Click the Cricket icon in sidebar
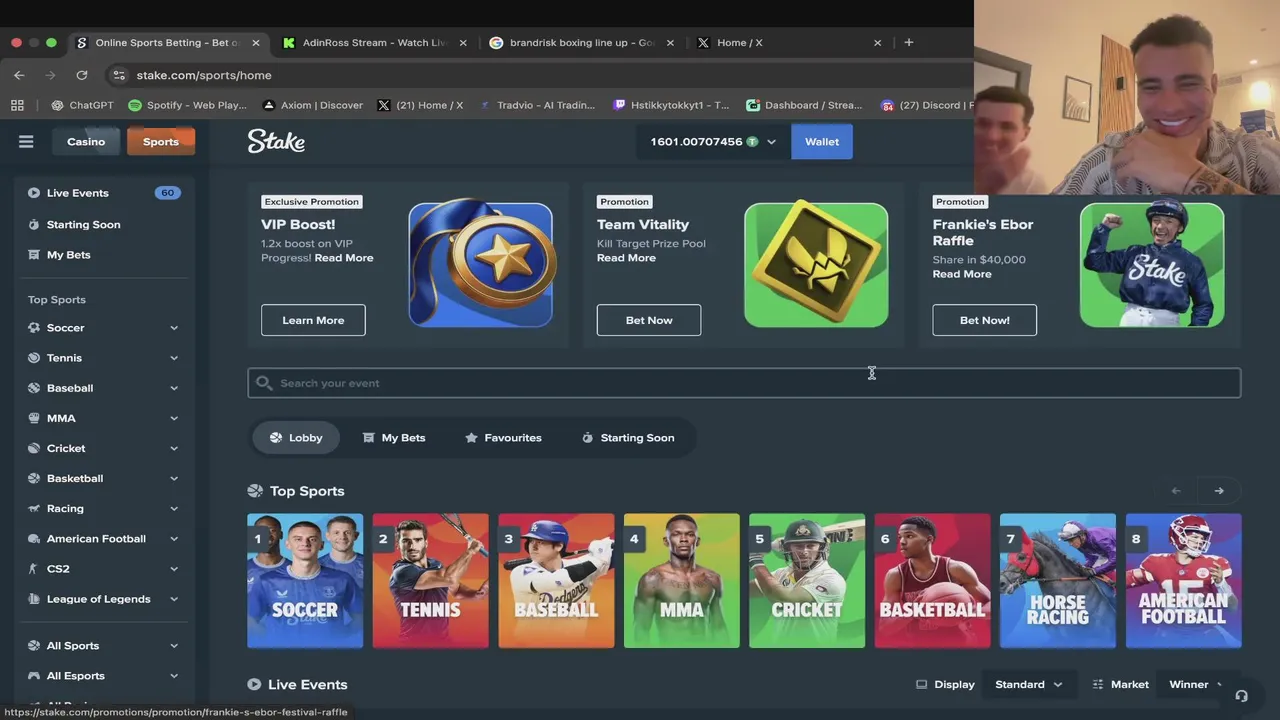 point(34,448)
